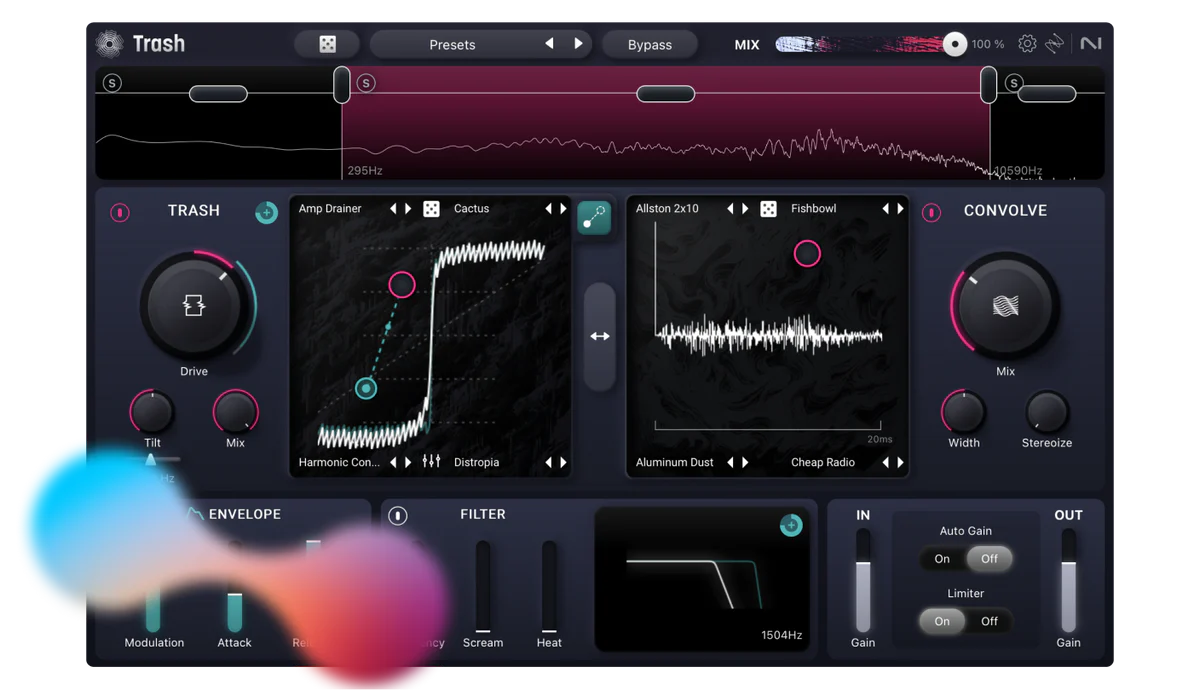Select next Harmonic Con distortion type
The image size is (1200, 690).
408,462
